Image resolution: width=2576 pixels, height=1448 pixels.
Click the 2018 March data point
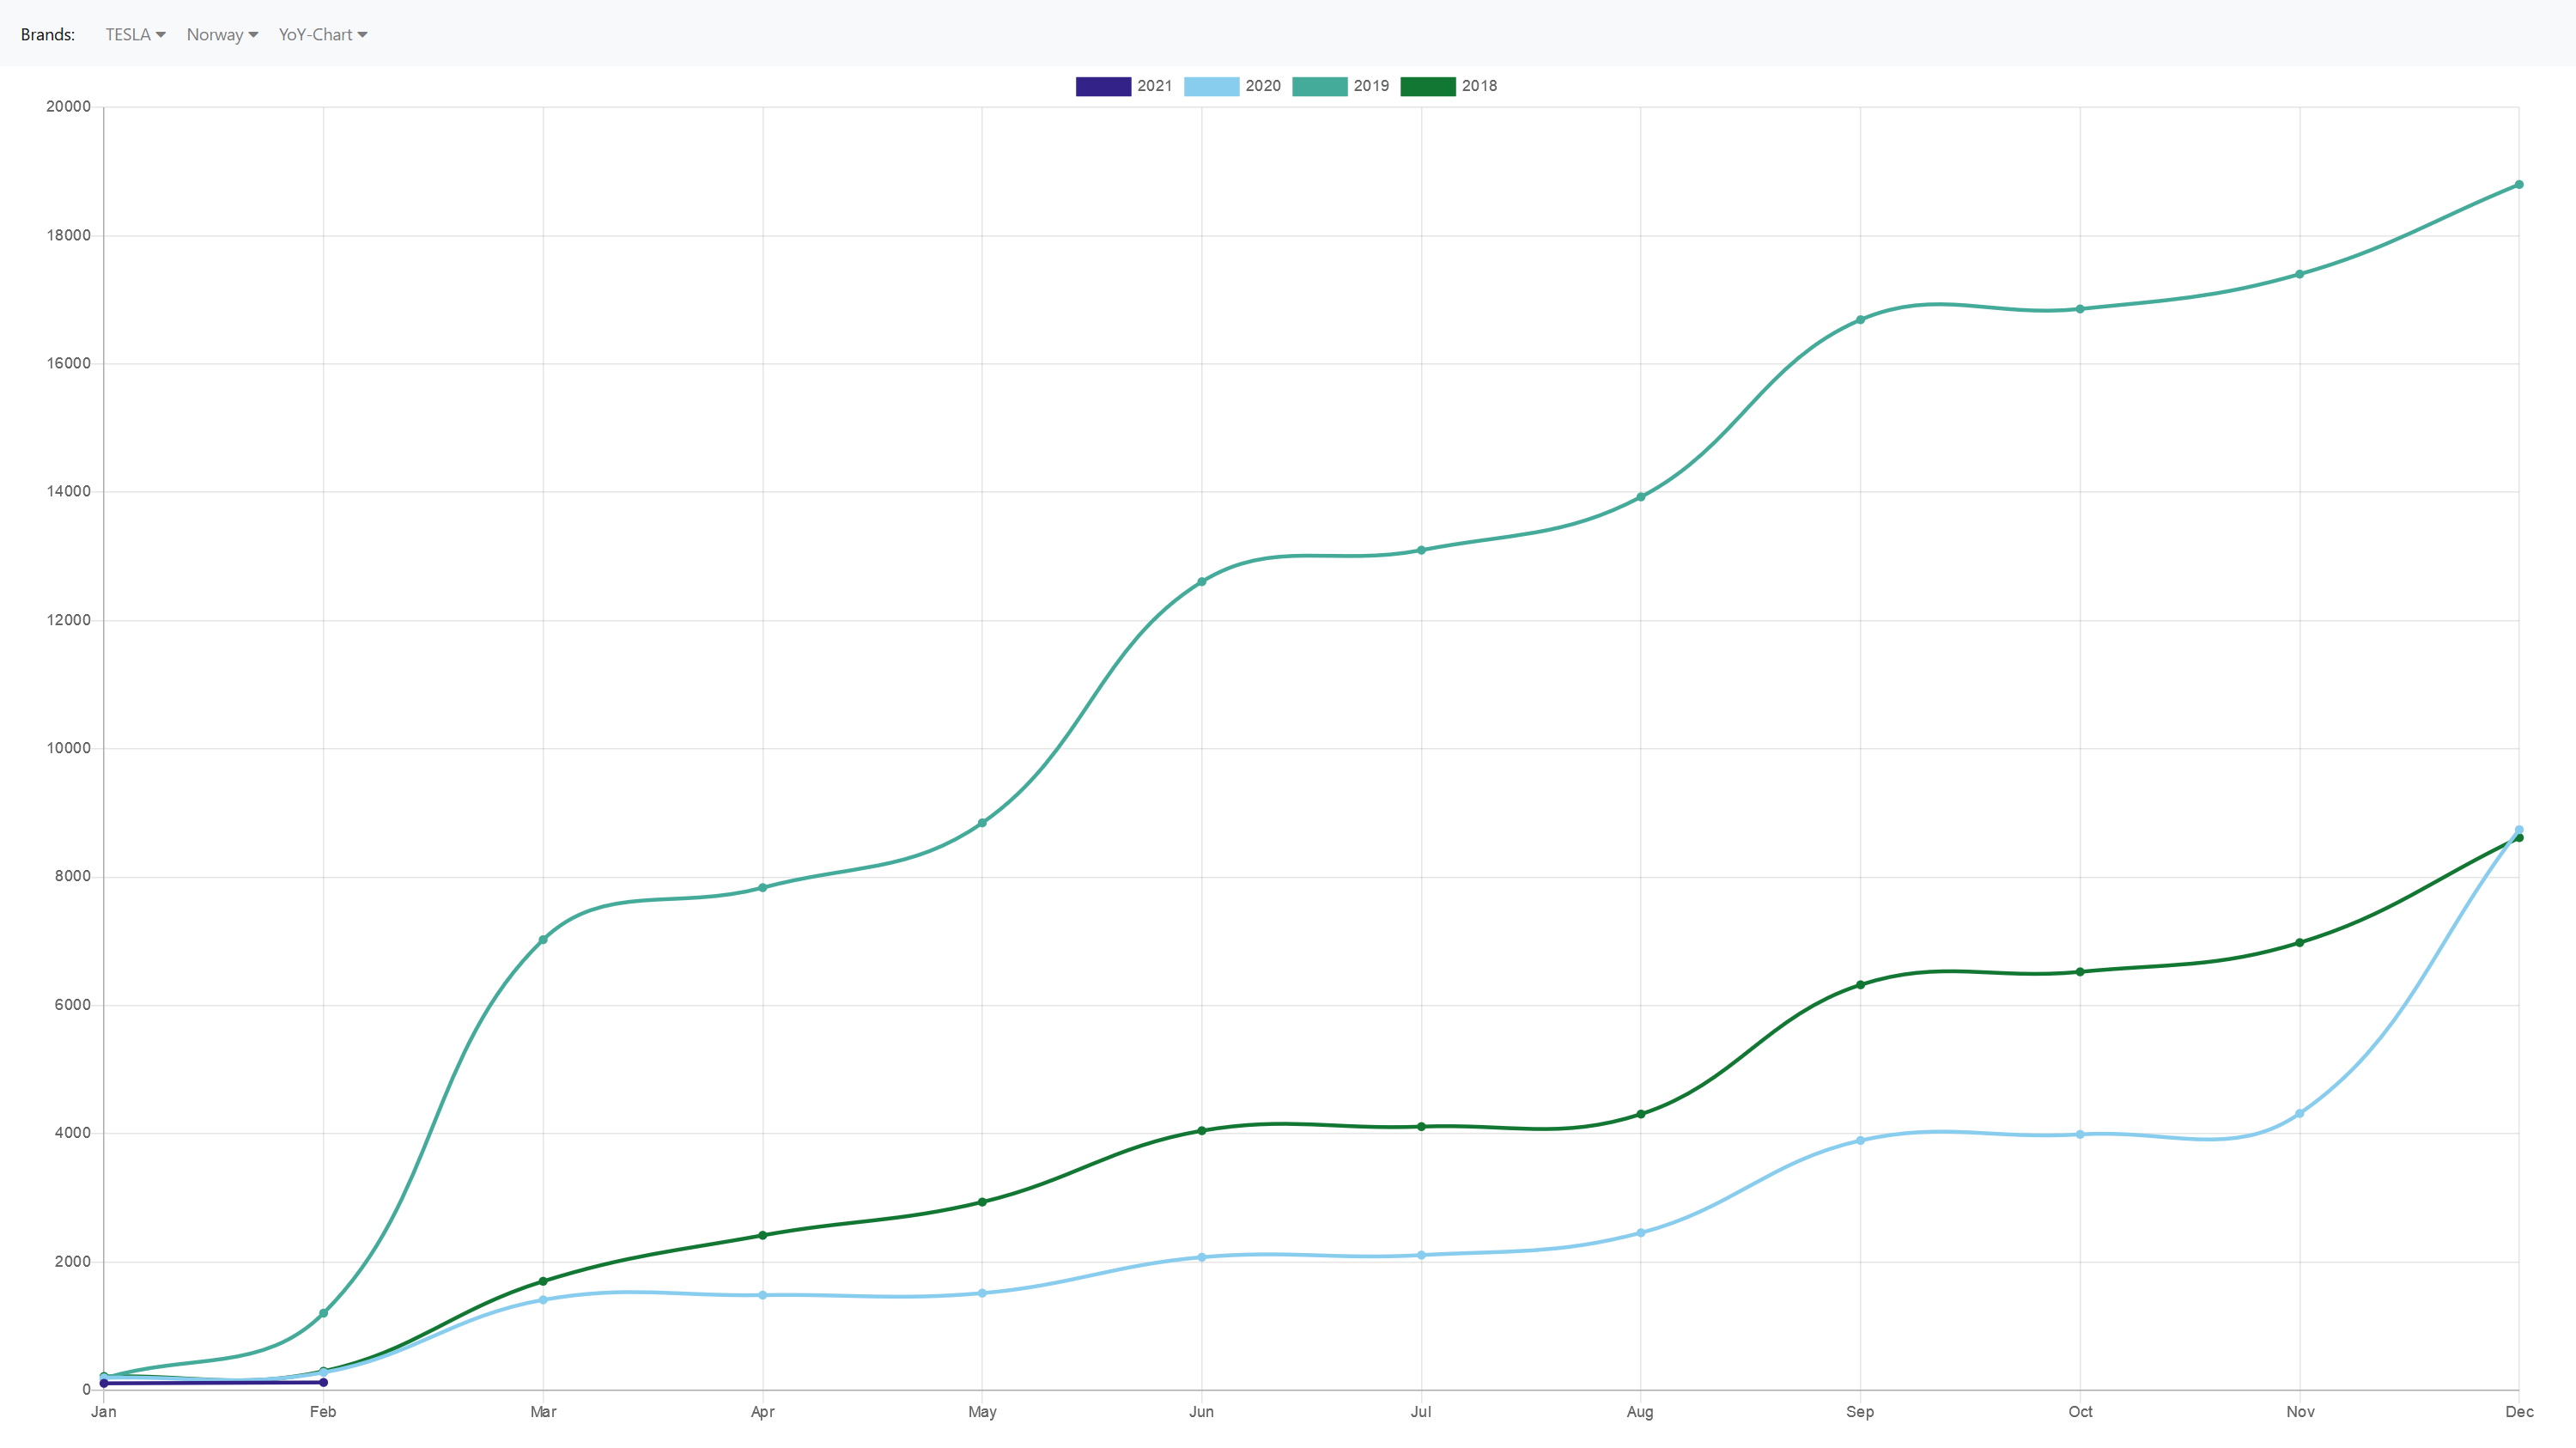(543, 1281)
